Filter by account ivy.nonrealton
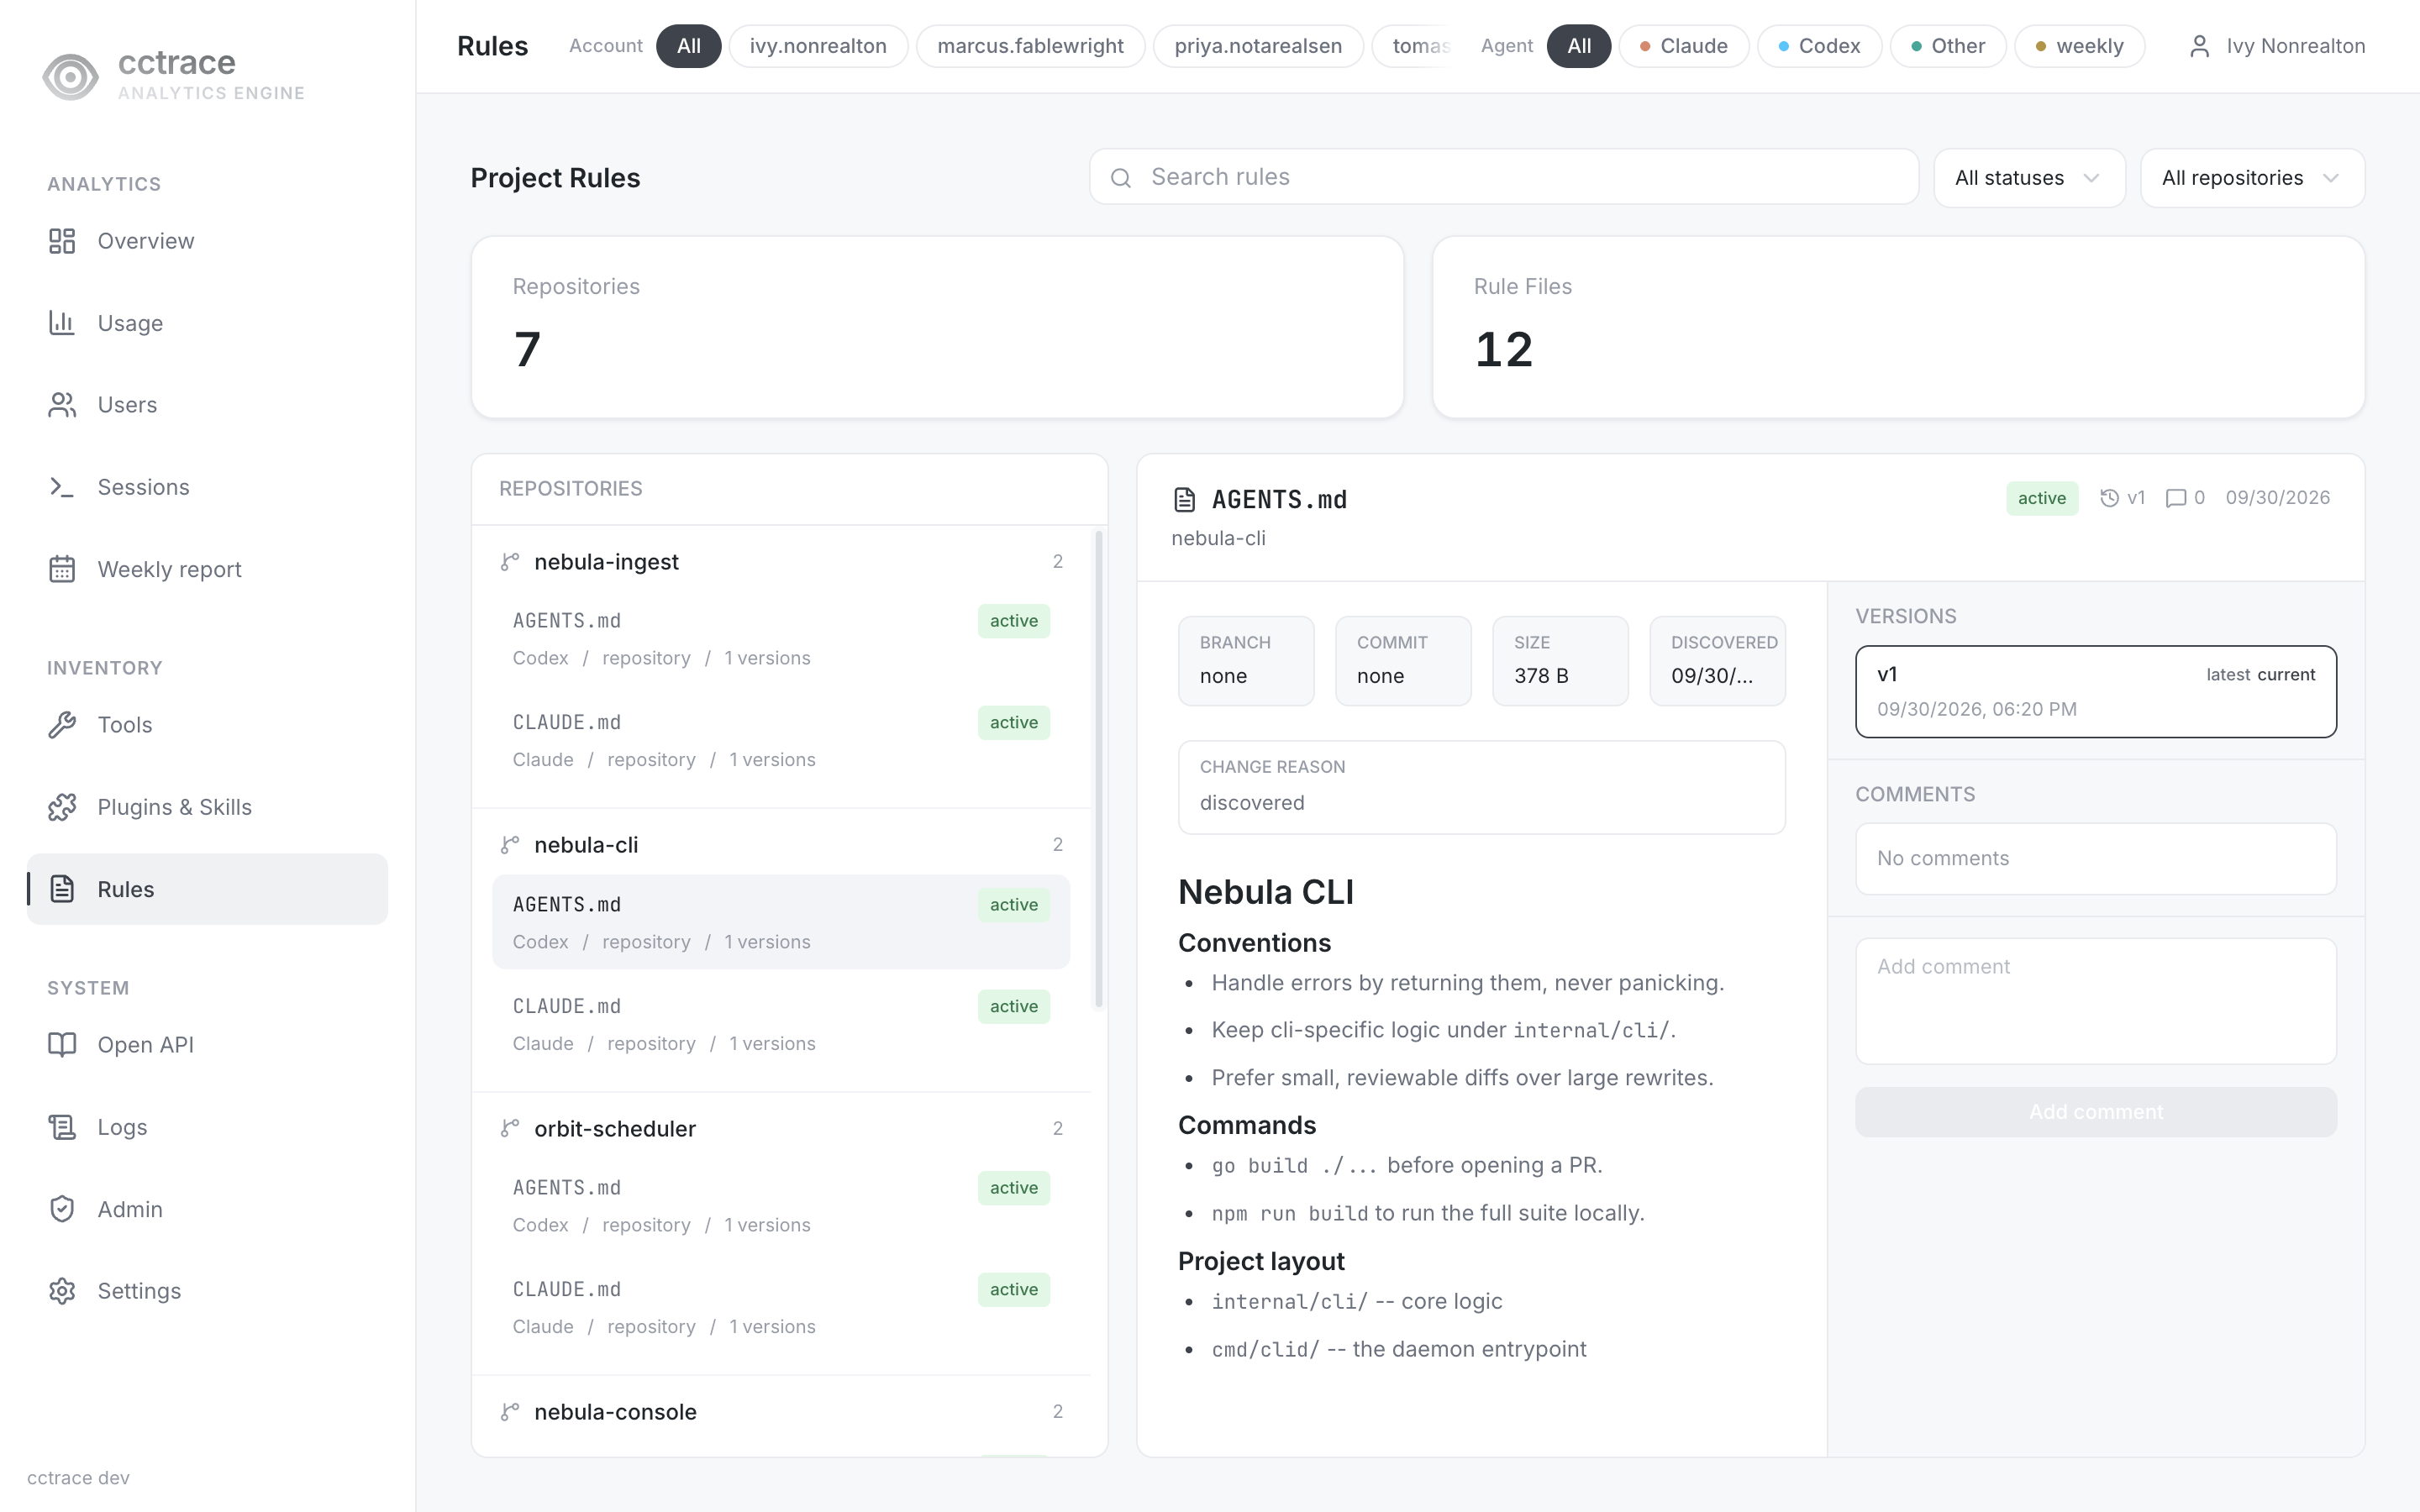Screen dimensions: 2420x1512 click(x=818, y=46)
